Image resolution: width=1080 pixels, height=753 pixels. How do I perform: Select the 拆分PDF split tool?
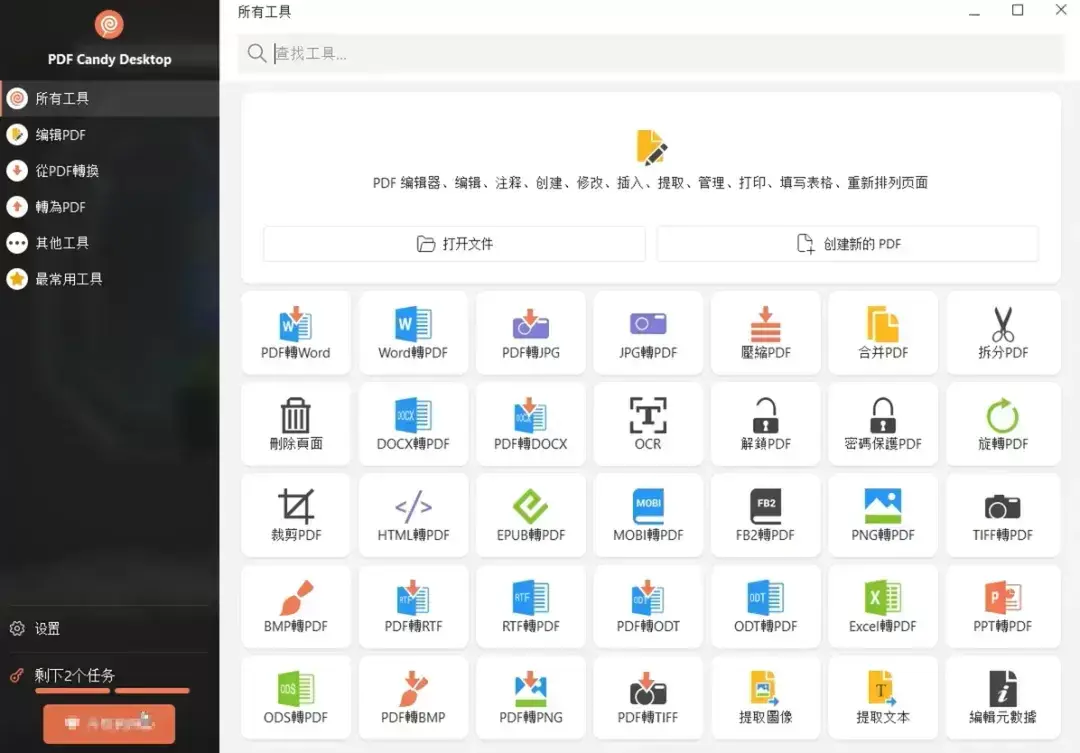[1001, 333]
